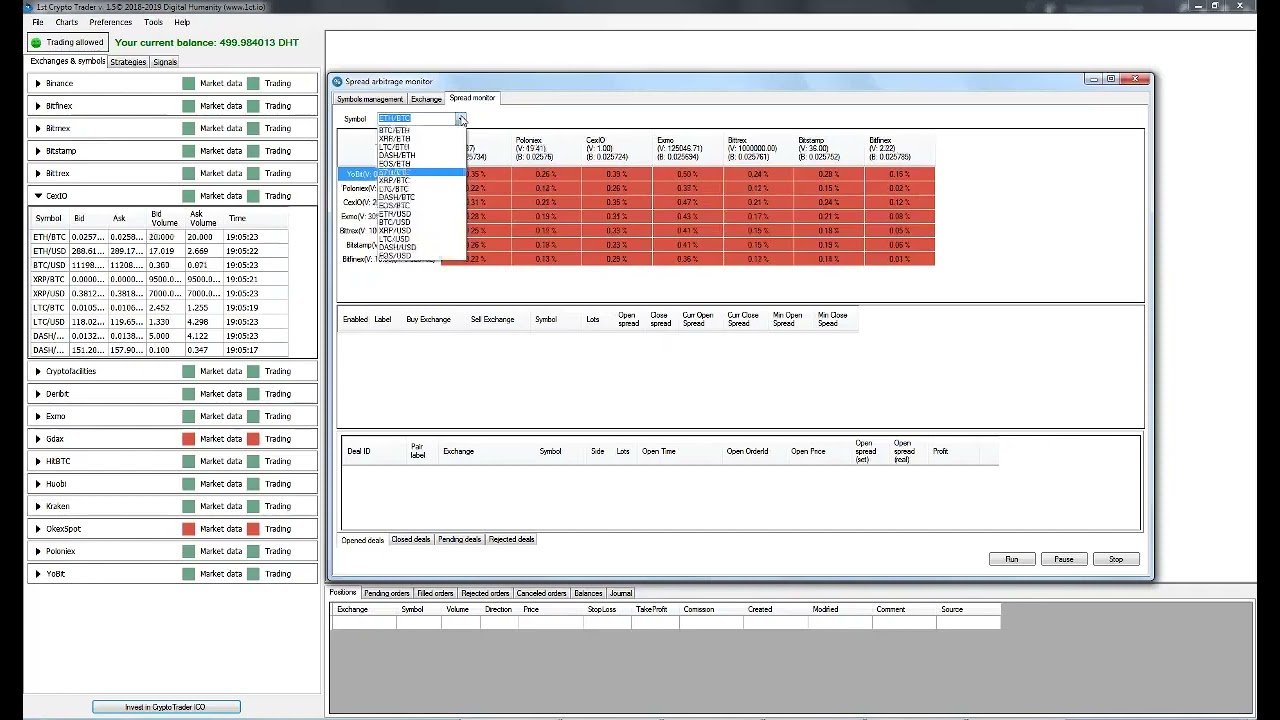Open the File menu
Viewport: 1280px width, 720px height.
tap(38, 22)
